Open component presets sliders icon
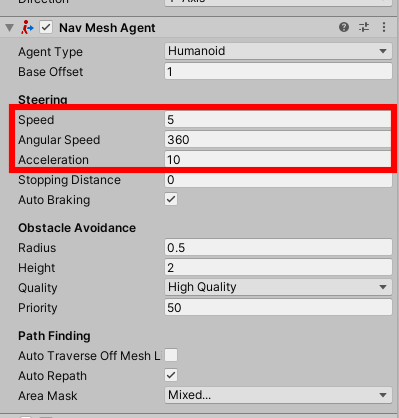 pos(364,27)
